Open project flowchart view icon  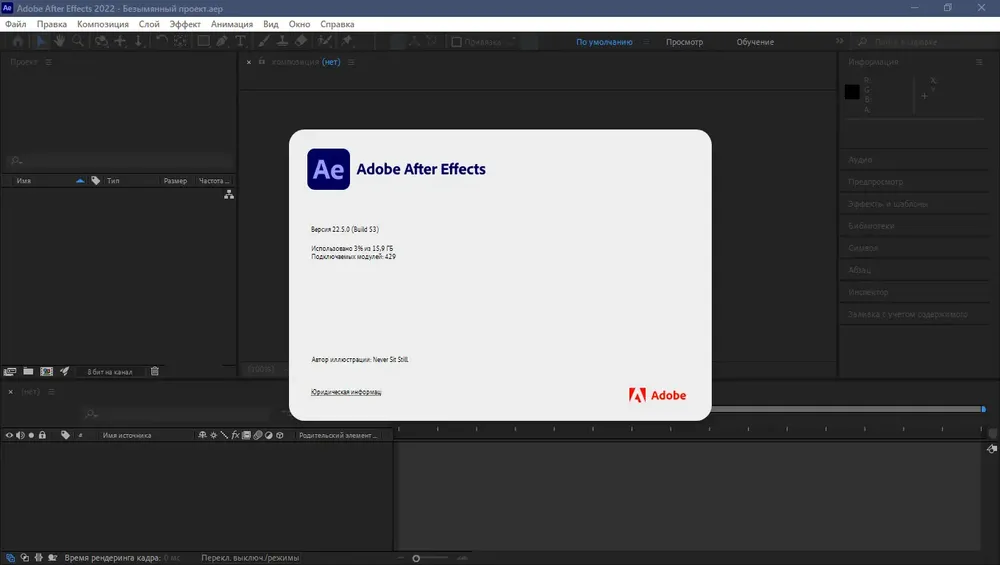point(229,194)
